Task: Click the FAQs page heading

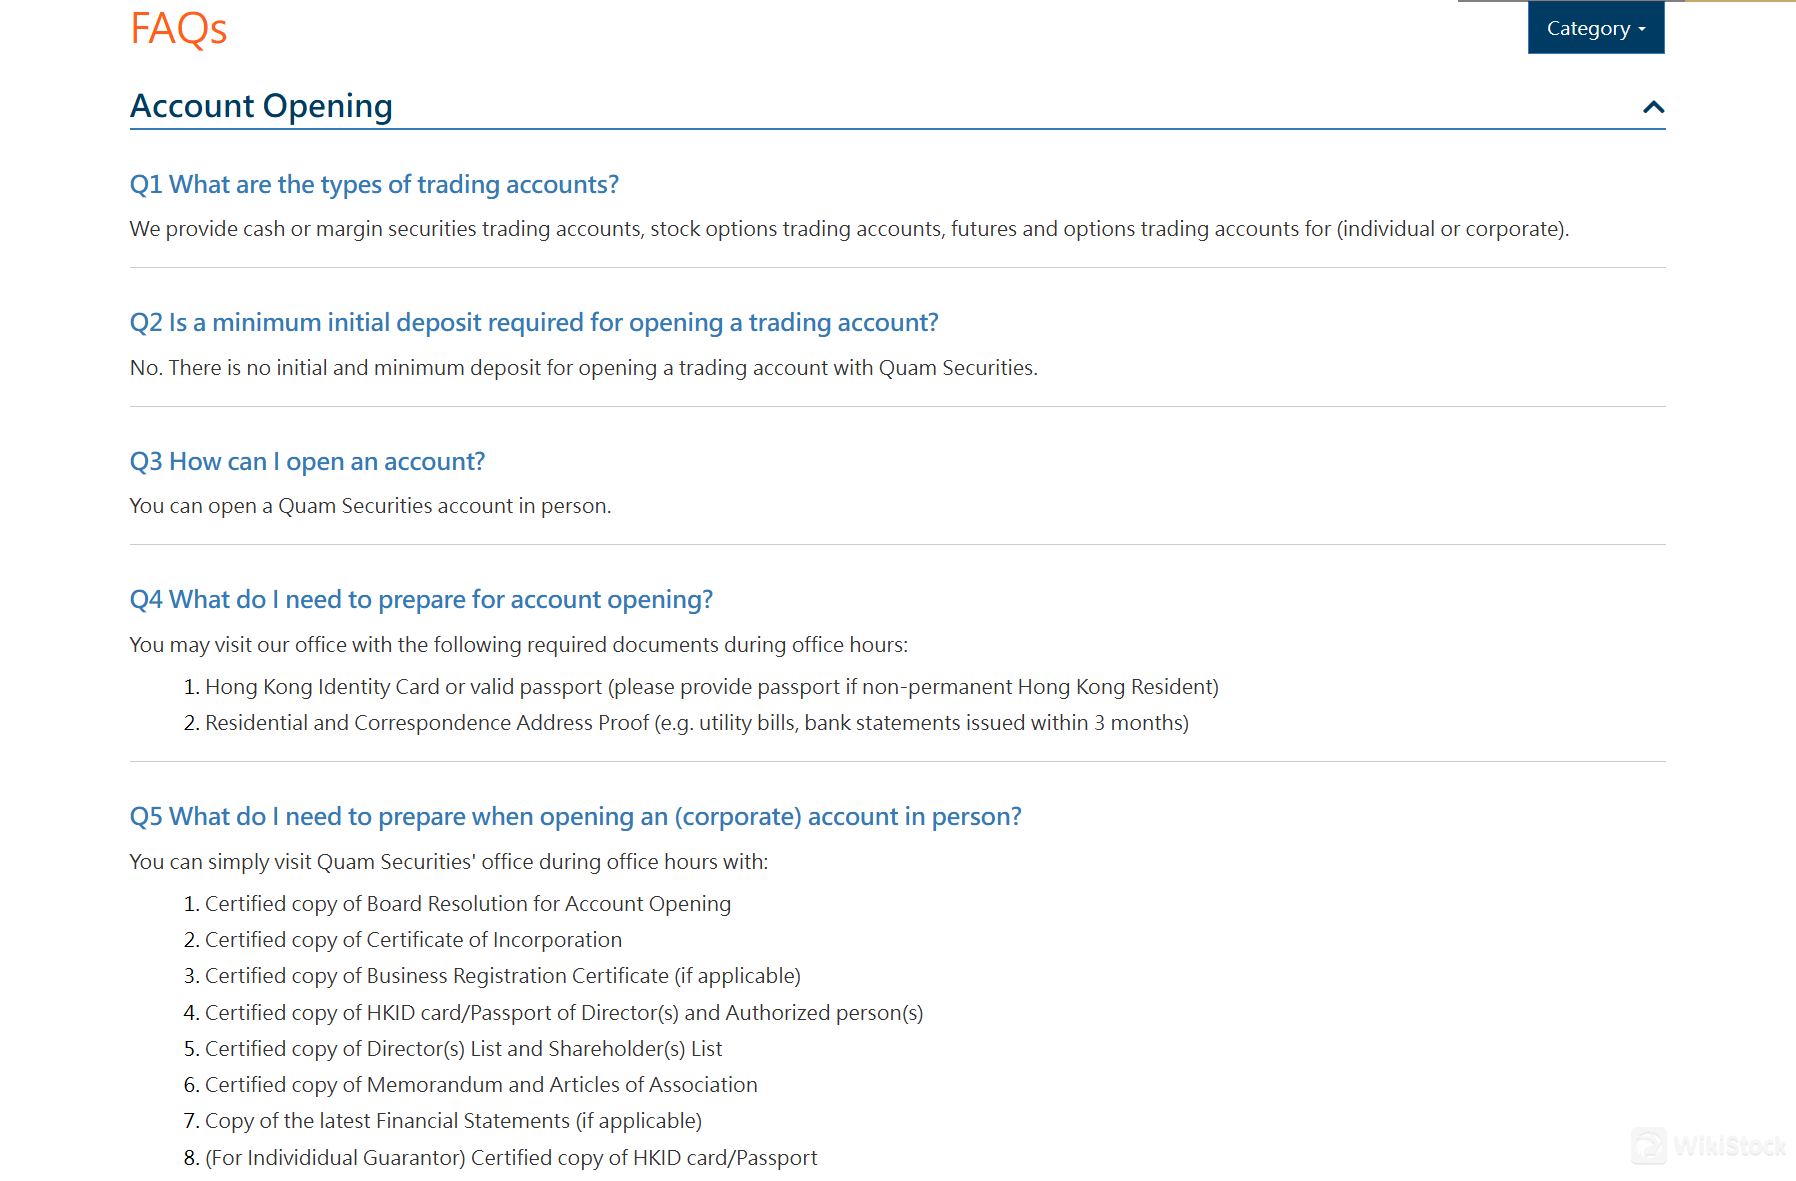Action: tap(178, 28)
